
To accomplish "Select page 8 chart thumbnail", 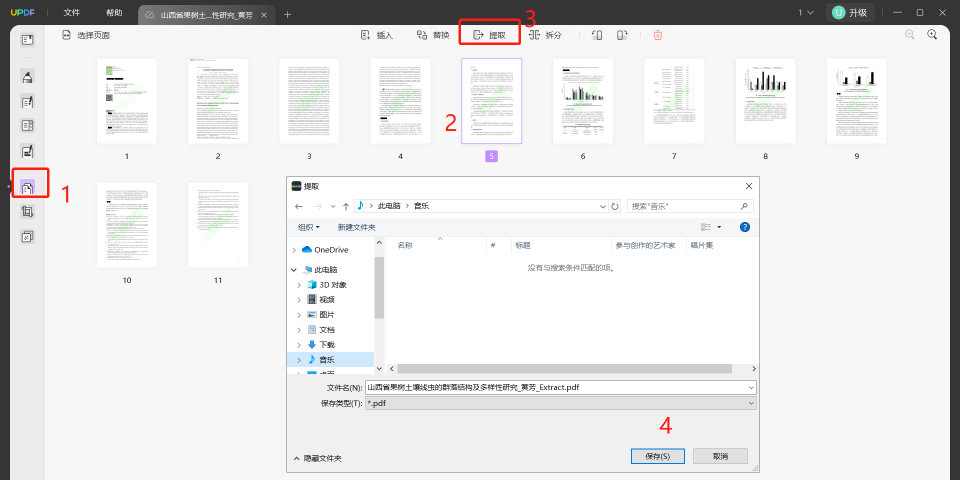I will click(765, 101).
